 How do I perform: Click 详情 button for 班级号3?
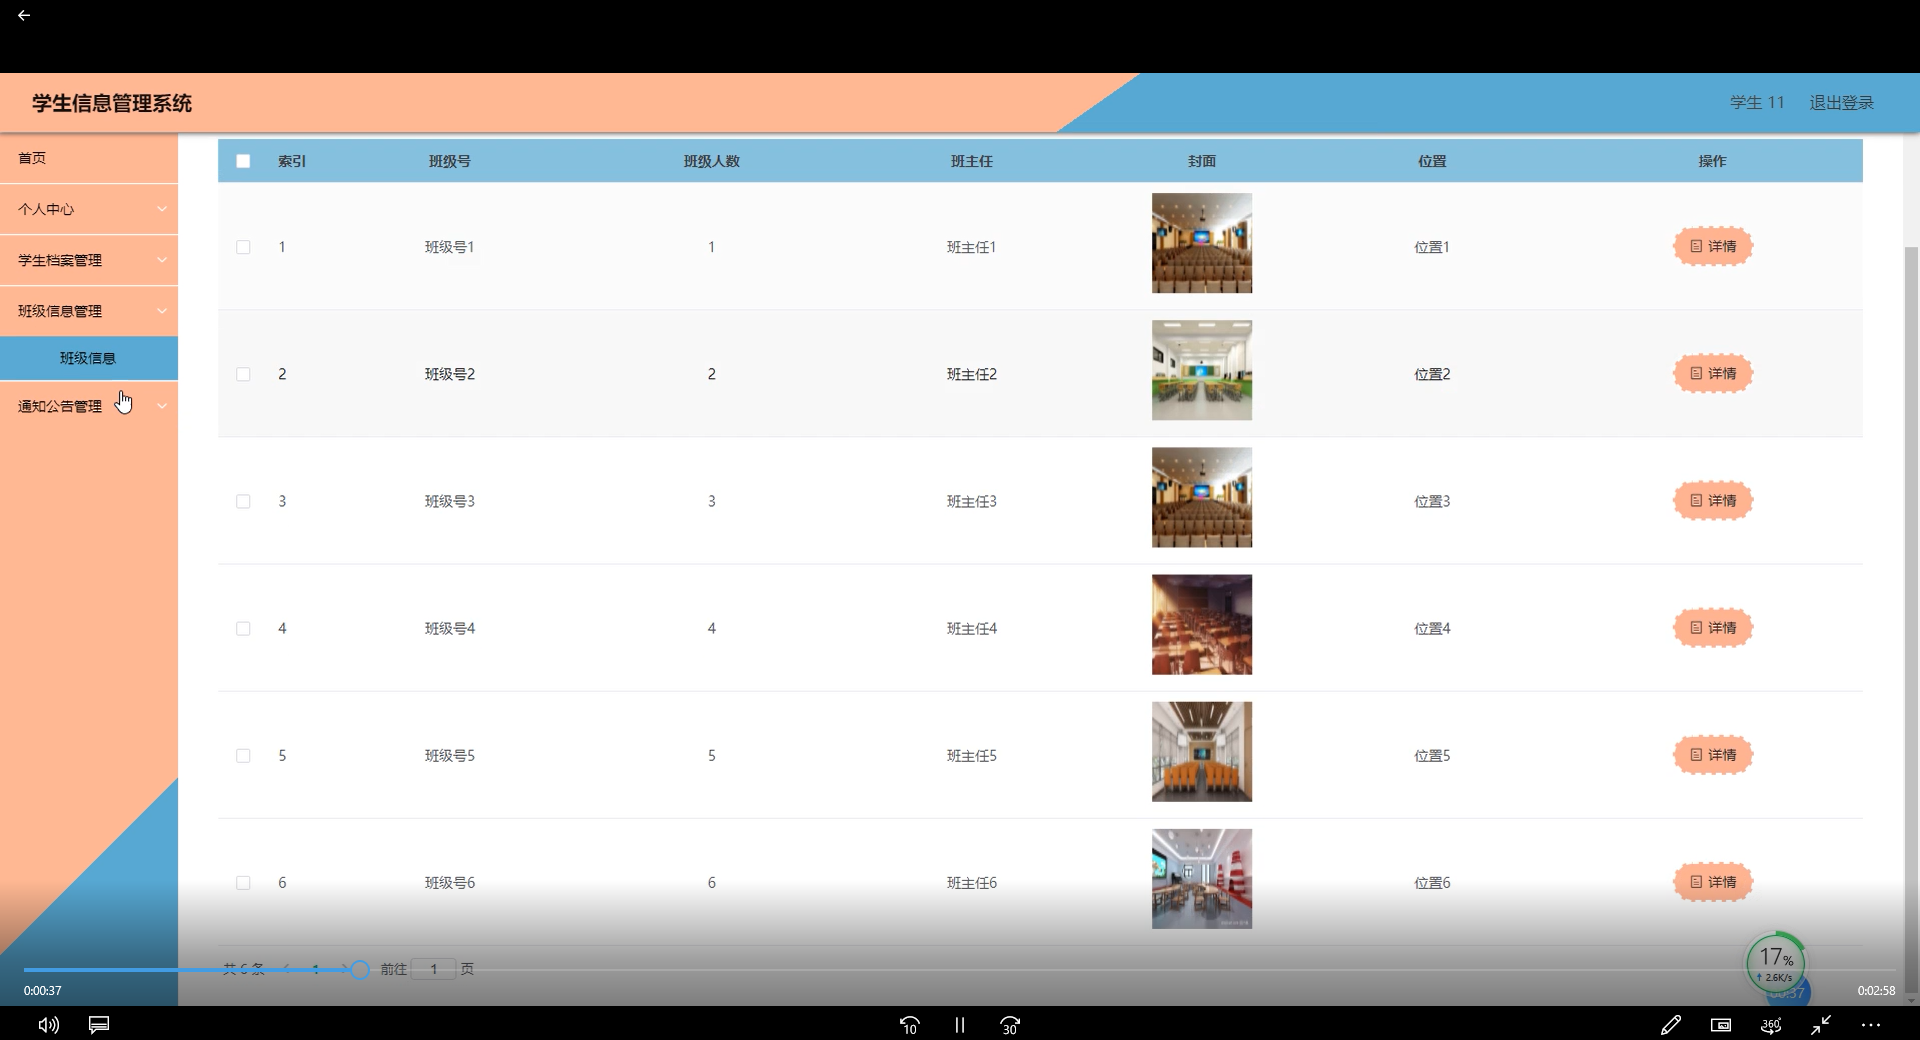coord(1713,500)
